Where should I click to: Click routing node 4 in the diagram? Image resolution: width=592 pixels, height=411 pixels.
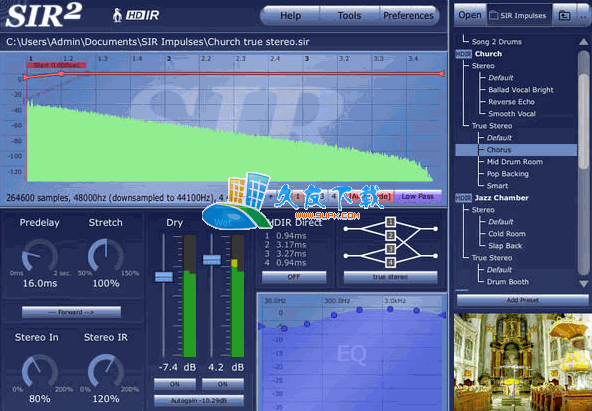[x=390, y=262]
